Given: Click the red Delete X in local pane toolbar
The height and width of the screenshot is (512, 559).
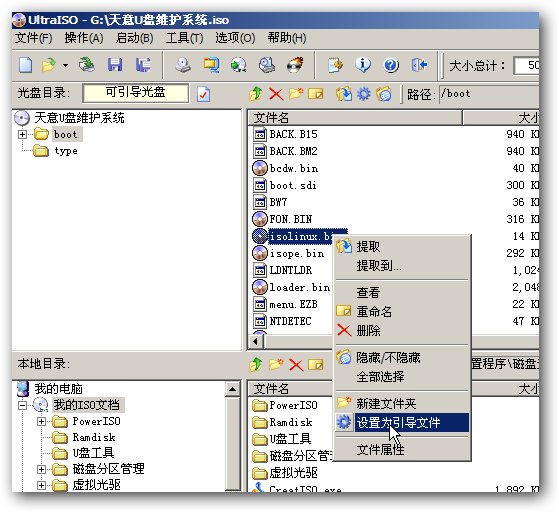Looking at the screenshot, I should pyautogui.click(x=296, y=365).
